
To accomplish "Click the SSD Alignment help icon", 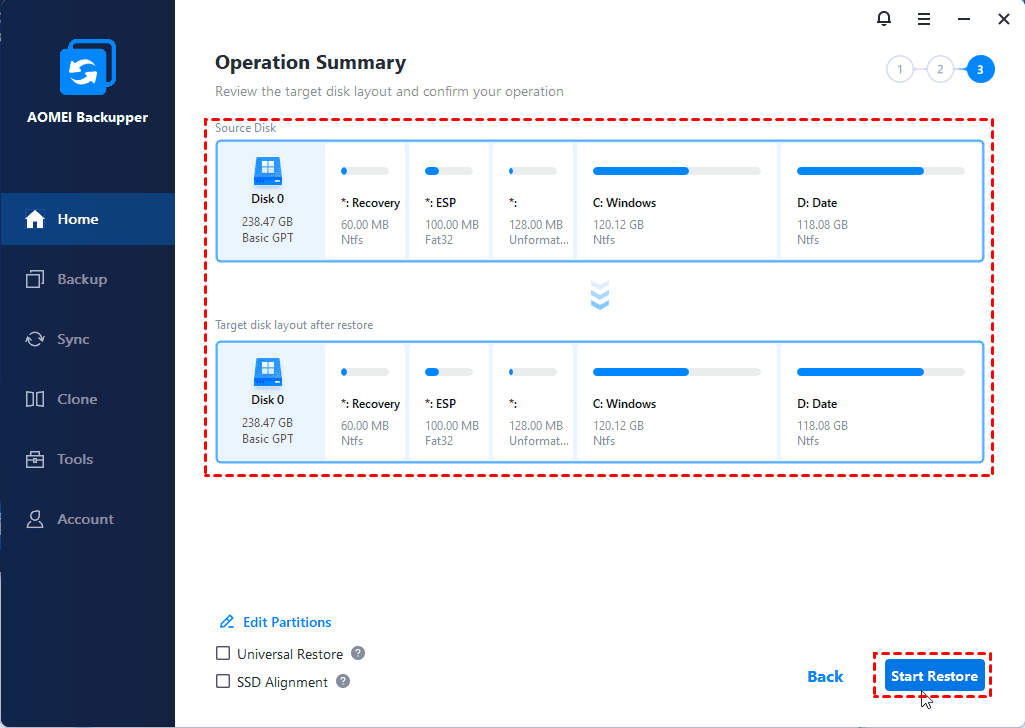I will 343,681.
